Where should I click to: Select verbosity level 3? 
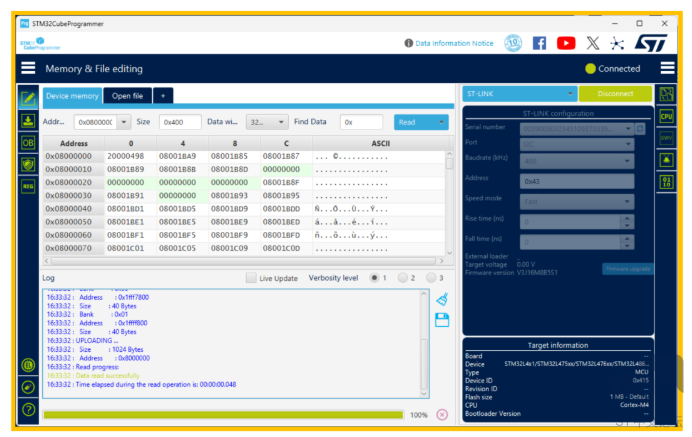(431, 278)
